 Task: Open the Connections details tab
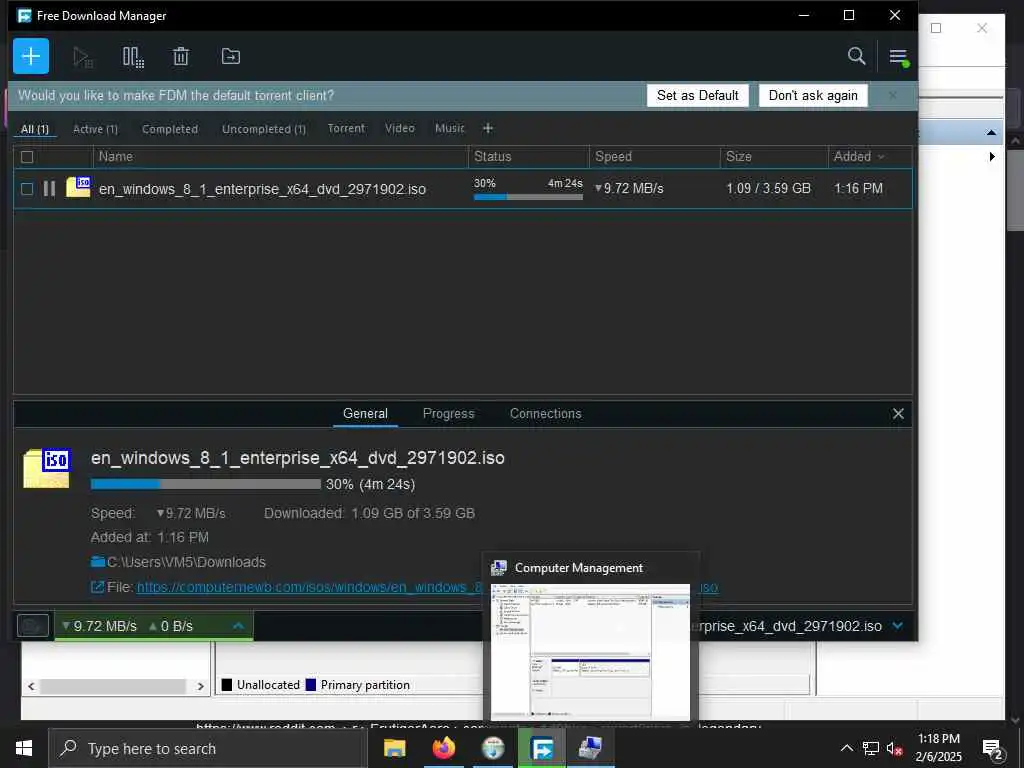click(545, 413)
